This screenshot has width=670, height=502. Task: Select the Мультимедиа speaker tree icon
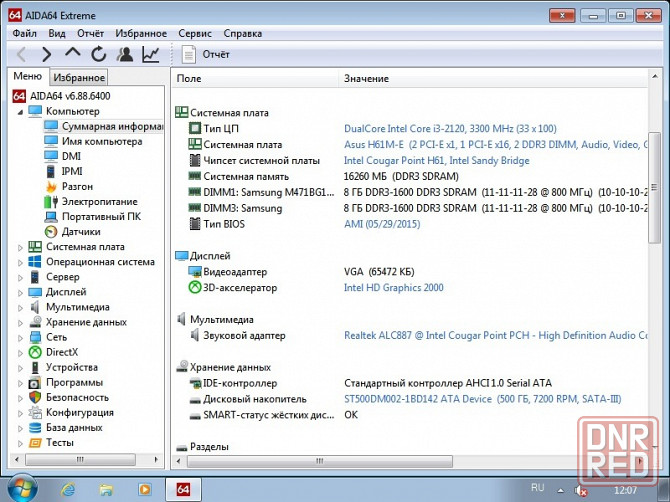point(35,307)
